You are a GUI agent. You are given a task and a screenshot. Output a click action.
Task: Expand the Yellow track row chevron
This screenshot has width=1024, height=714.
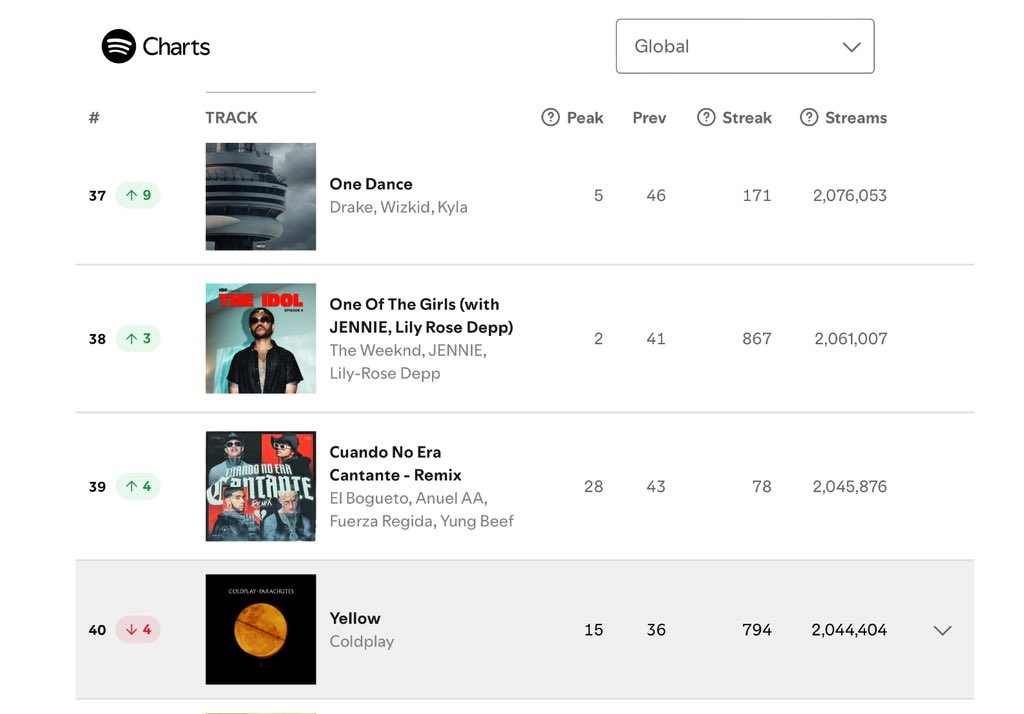[x=942, y=630]
